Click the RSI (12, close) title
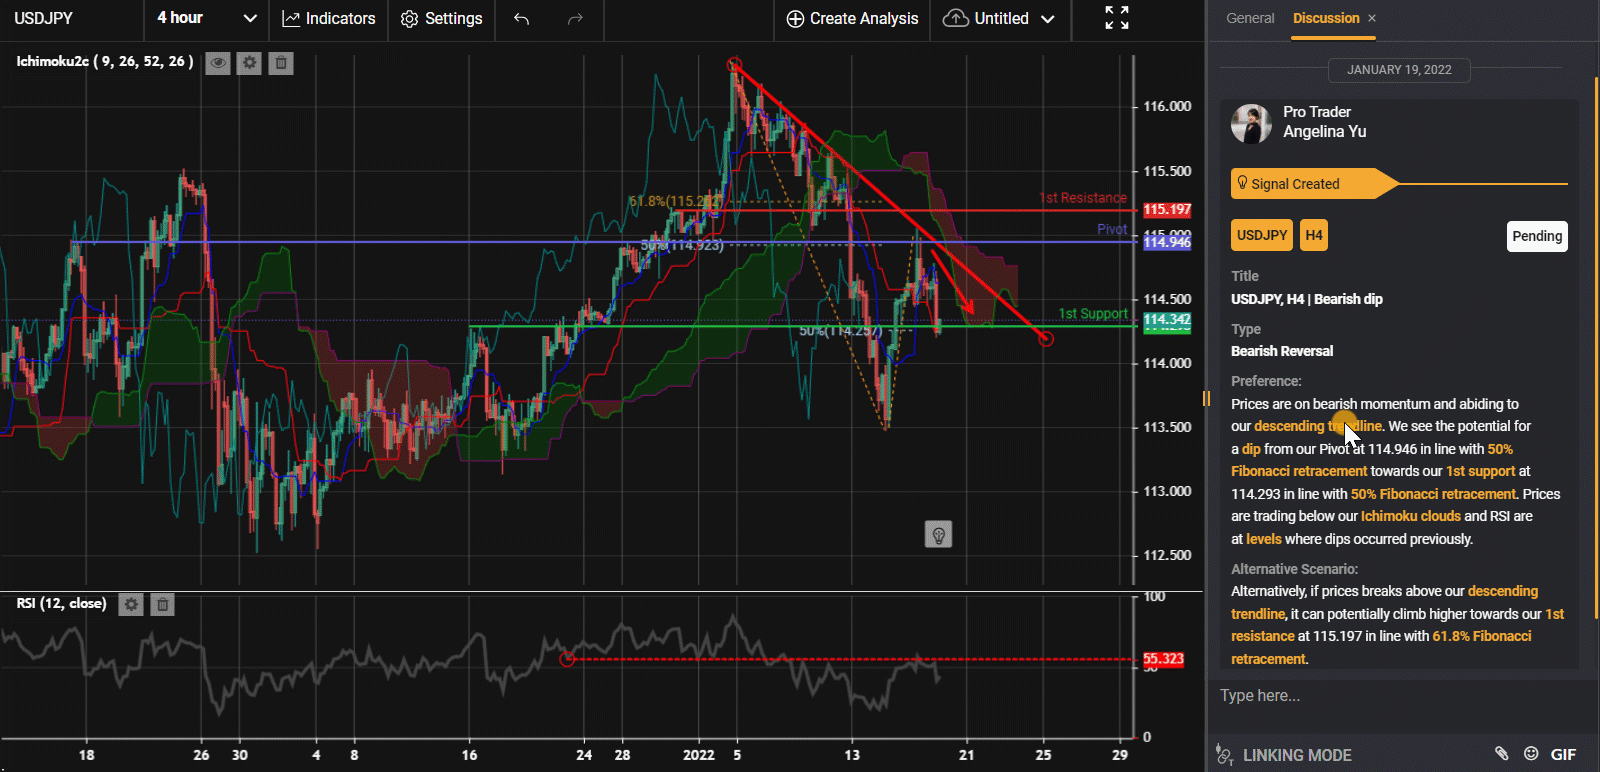1600x772 pixels. [61, 603]
